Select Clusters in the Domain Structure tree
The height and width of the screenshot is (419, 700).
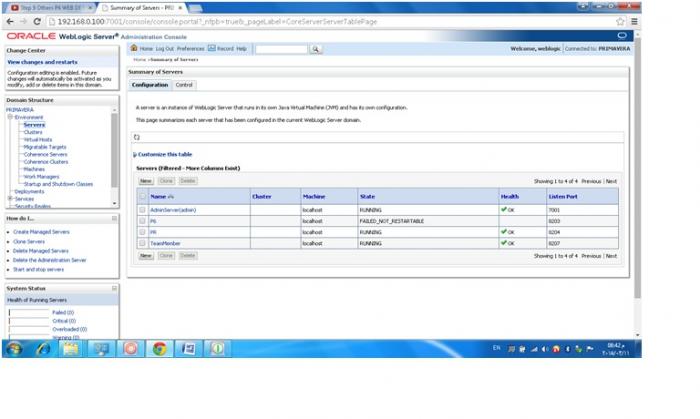33,132
